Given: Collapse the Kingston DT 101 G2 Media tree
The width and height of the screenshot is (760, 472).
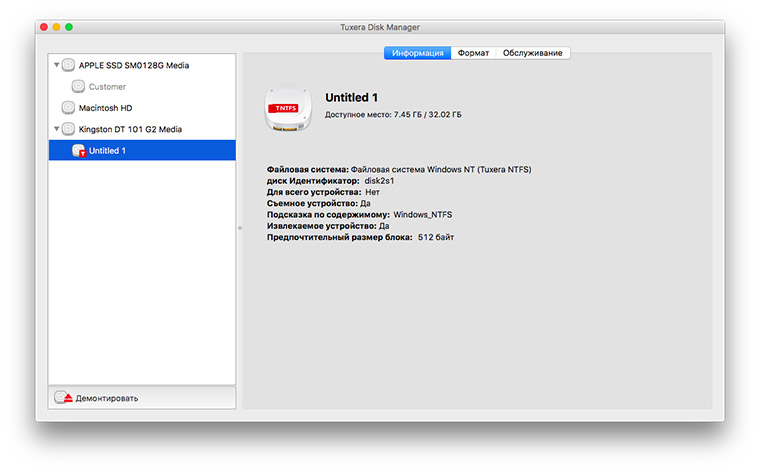Looking at the screenshot, I should point(56,128).
